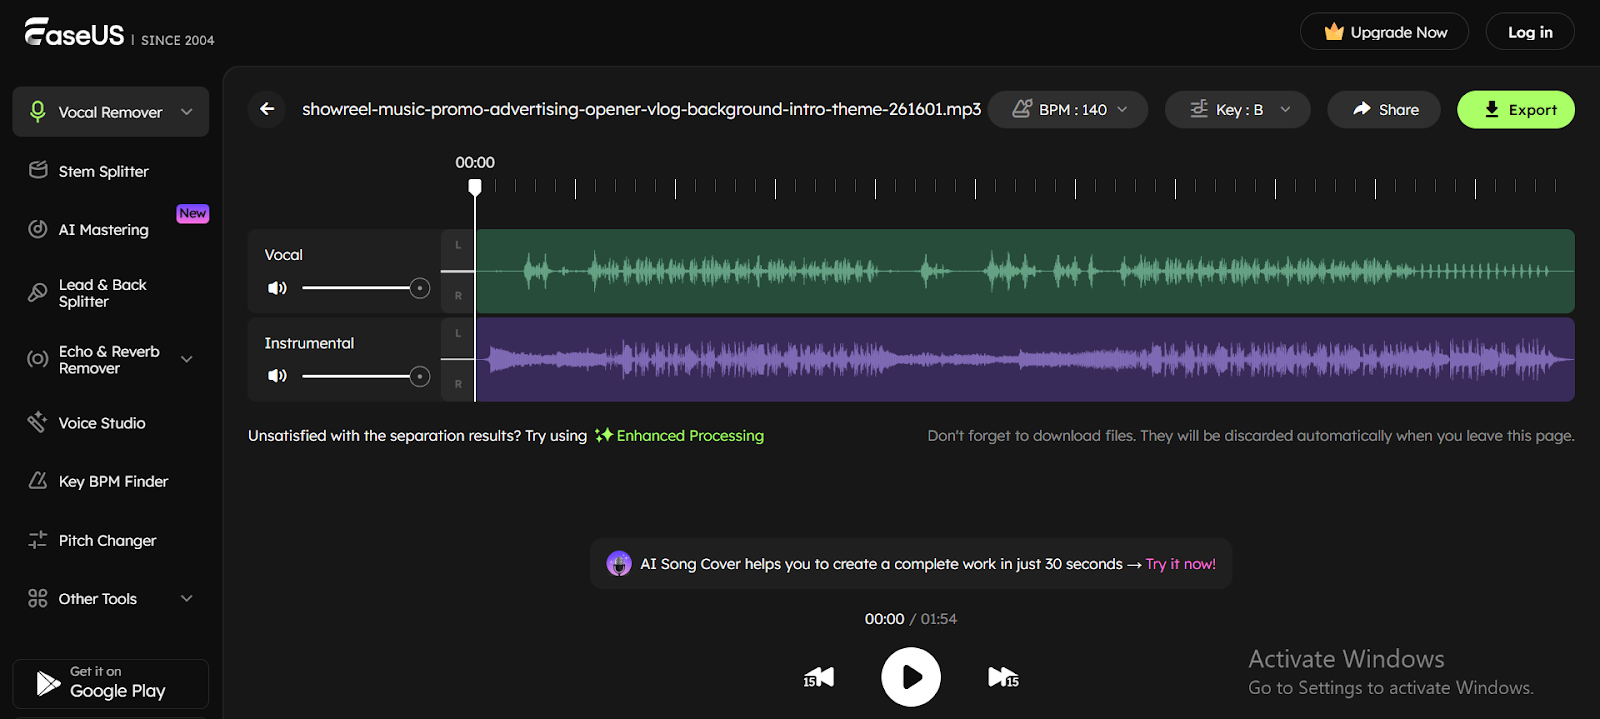
Task: Click the Enhanced Processing link
Action: [x=689, y=436]
